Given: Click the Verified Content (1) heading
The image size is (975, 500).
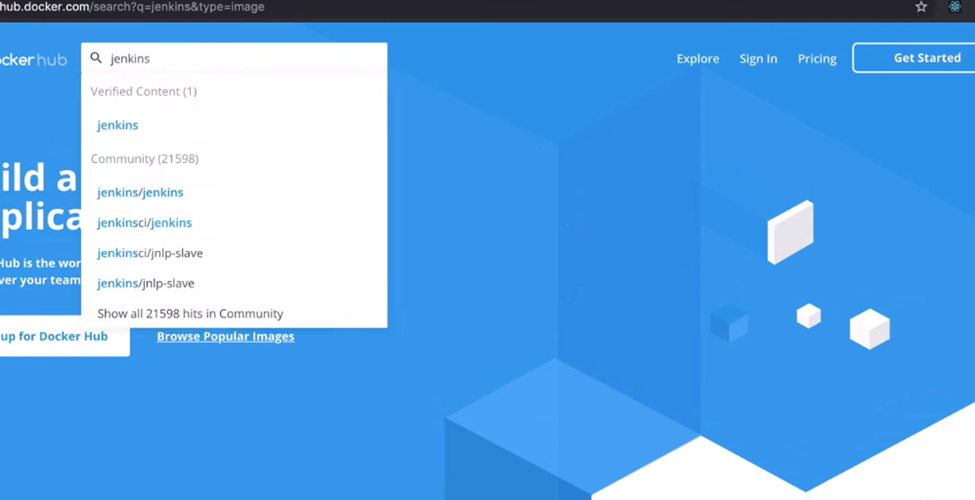Looking at the screenshot, I should [x=144, y=91].
